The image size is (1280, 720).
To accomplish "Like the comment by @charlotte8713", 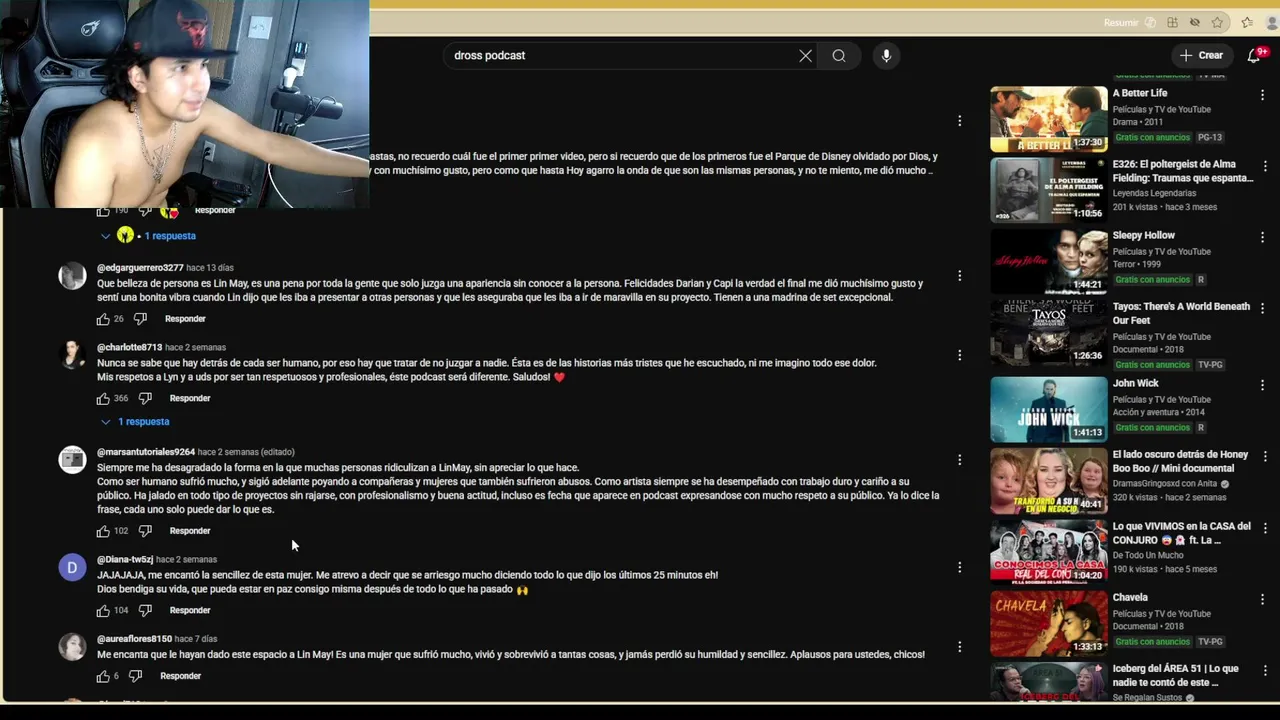I will coord(103,398).
